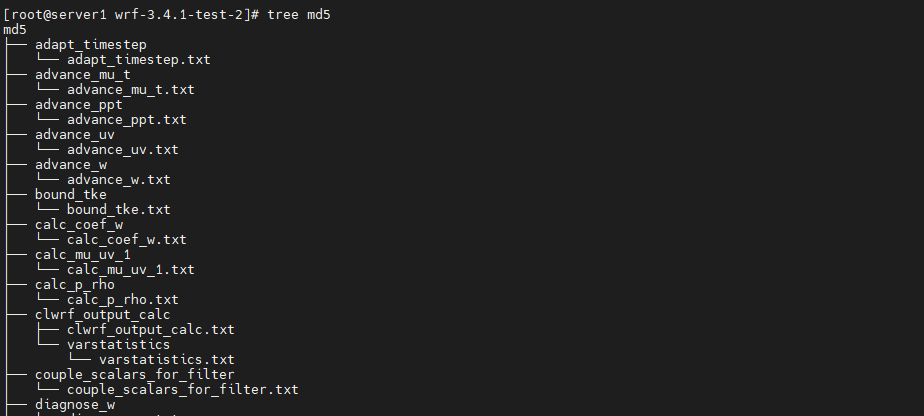
Task: Click the 'tree md5' command text
Action: (x=299, y=15)
